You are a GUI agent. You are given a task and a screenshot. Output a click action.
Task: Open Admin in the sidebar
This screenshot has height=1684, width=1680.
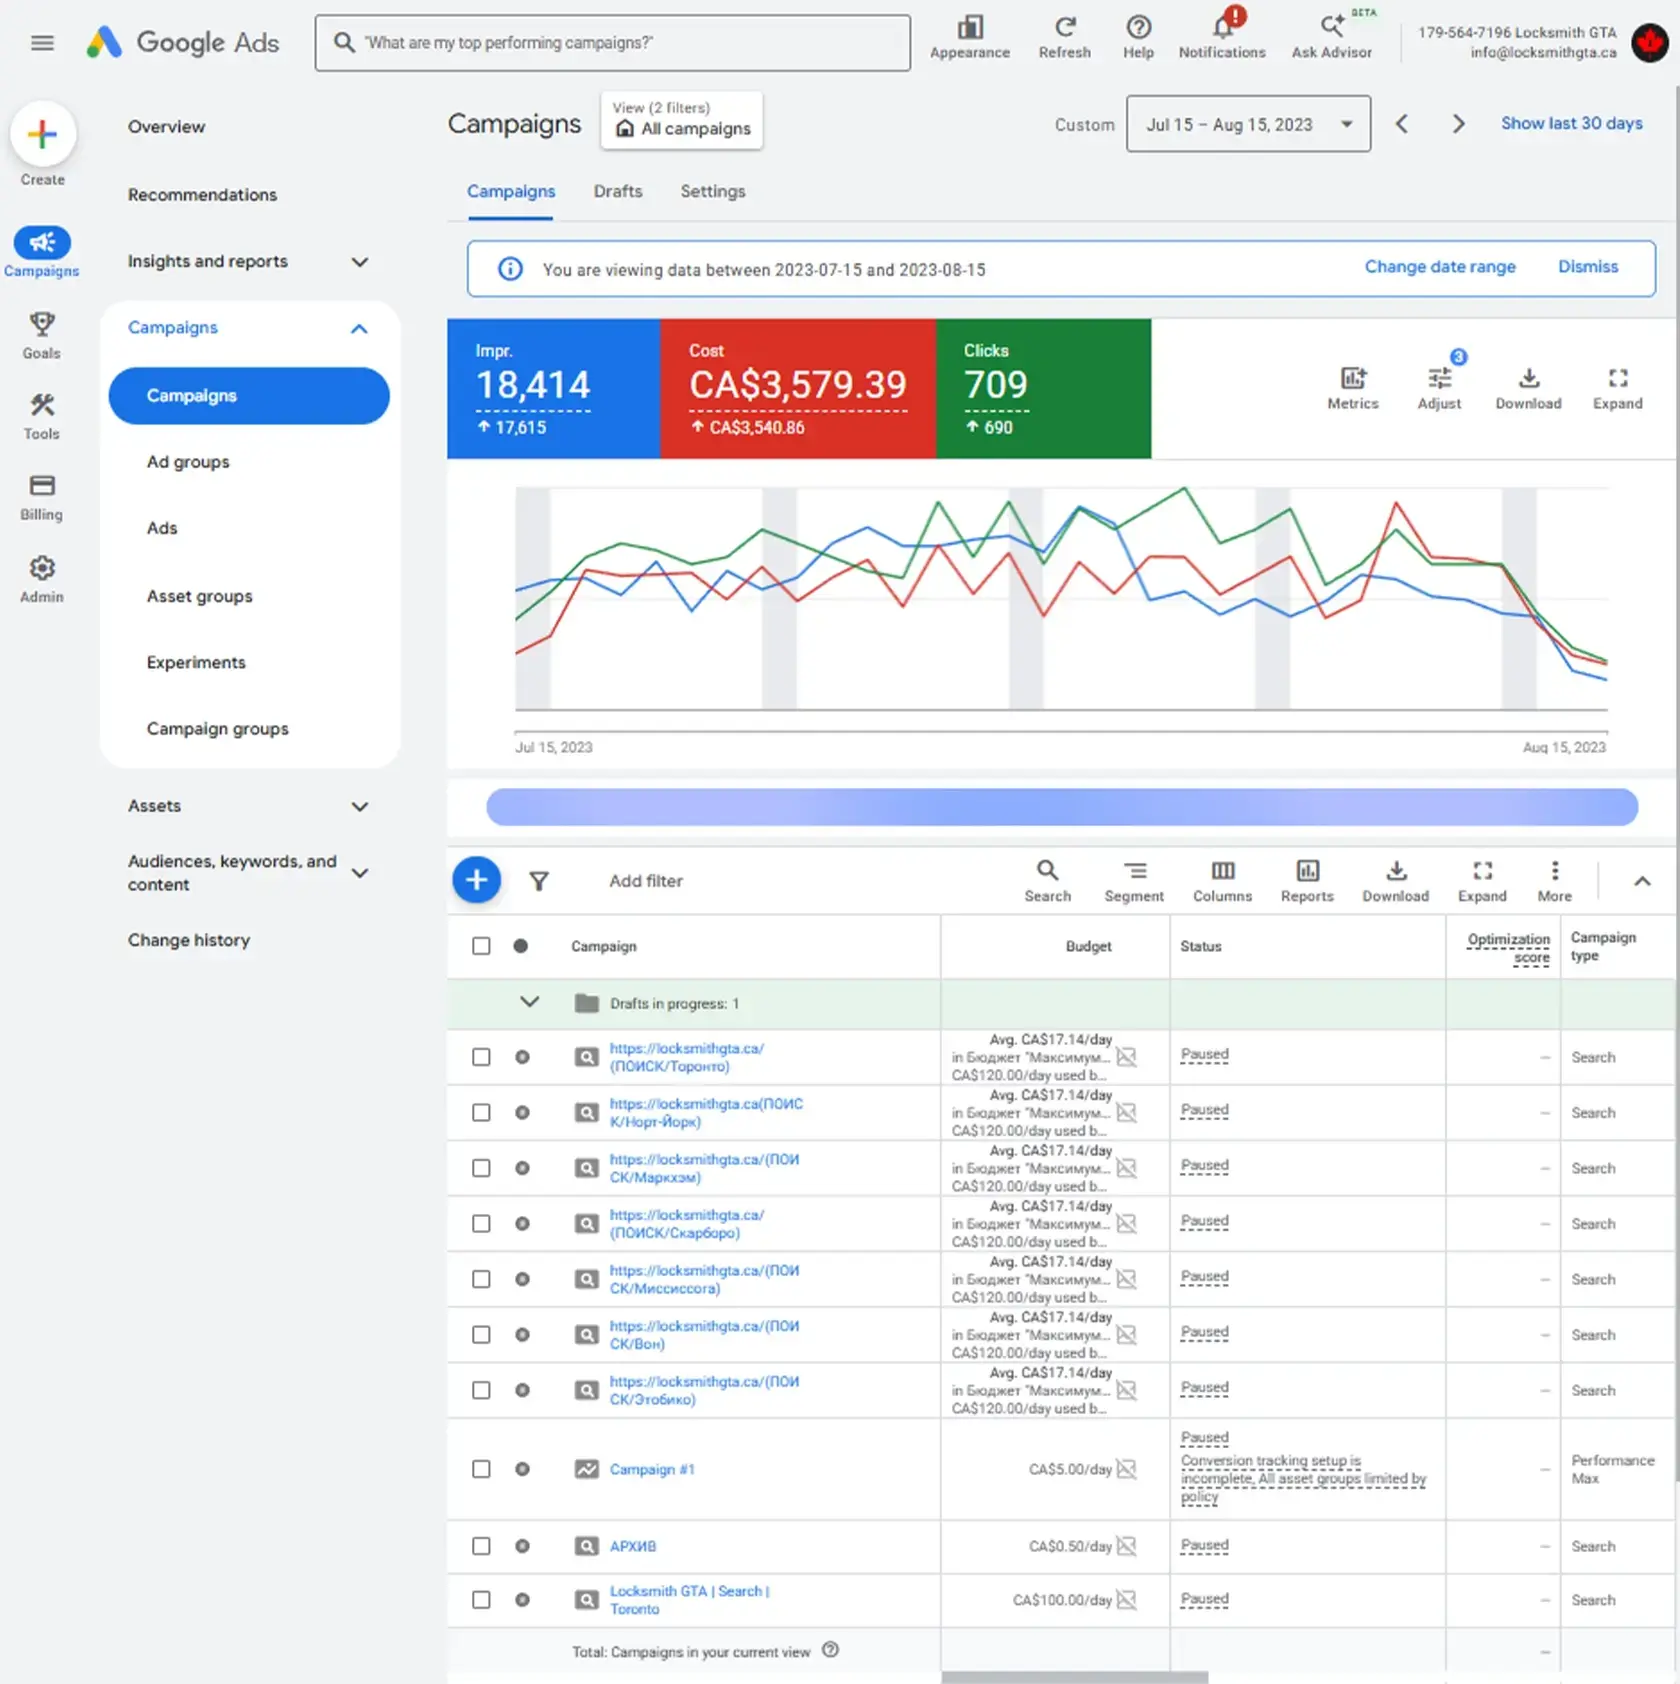click(42, 579)
